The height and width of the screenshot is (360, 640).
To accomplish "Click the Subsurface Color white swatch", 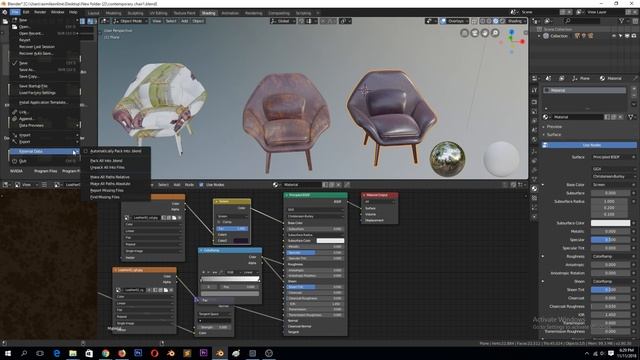I will [x=611, y=223].
